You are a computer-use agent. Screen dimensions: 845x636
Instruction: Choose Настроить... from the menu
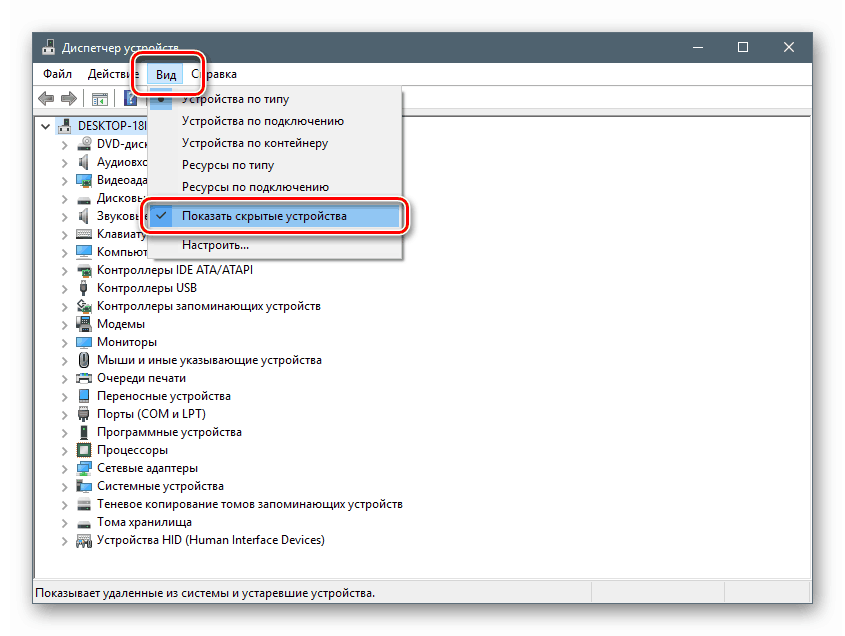click(274, 245)
